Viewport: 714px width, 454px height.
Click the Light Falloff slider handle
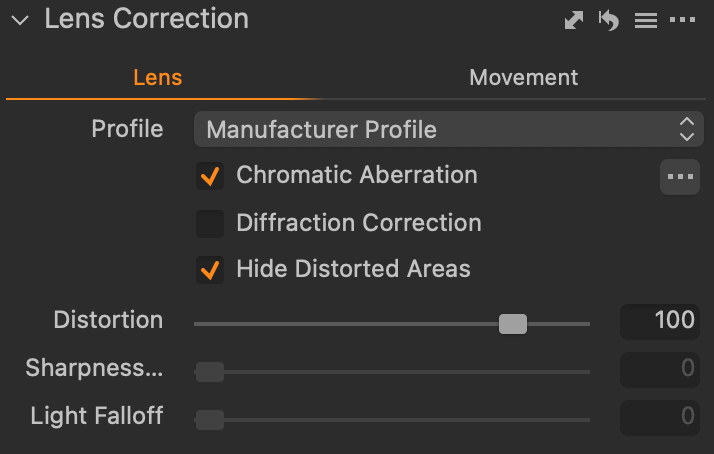coord(210,420)
